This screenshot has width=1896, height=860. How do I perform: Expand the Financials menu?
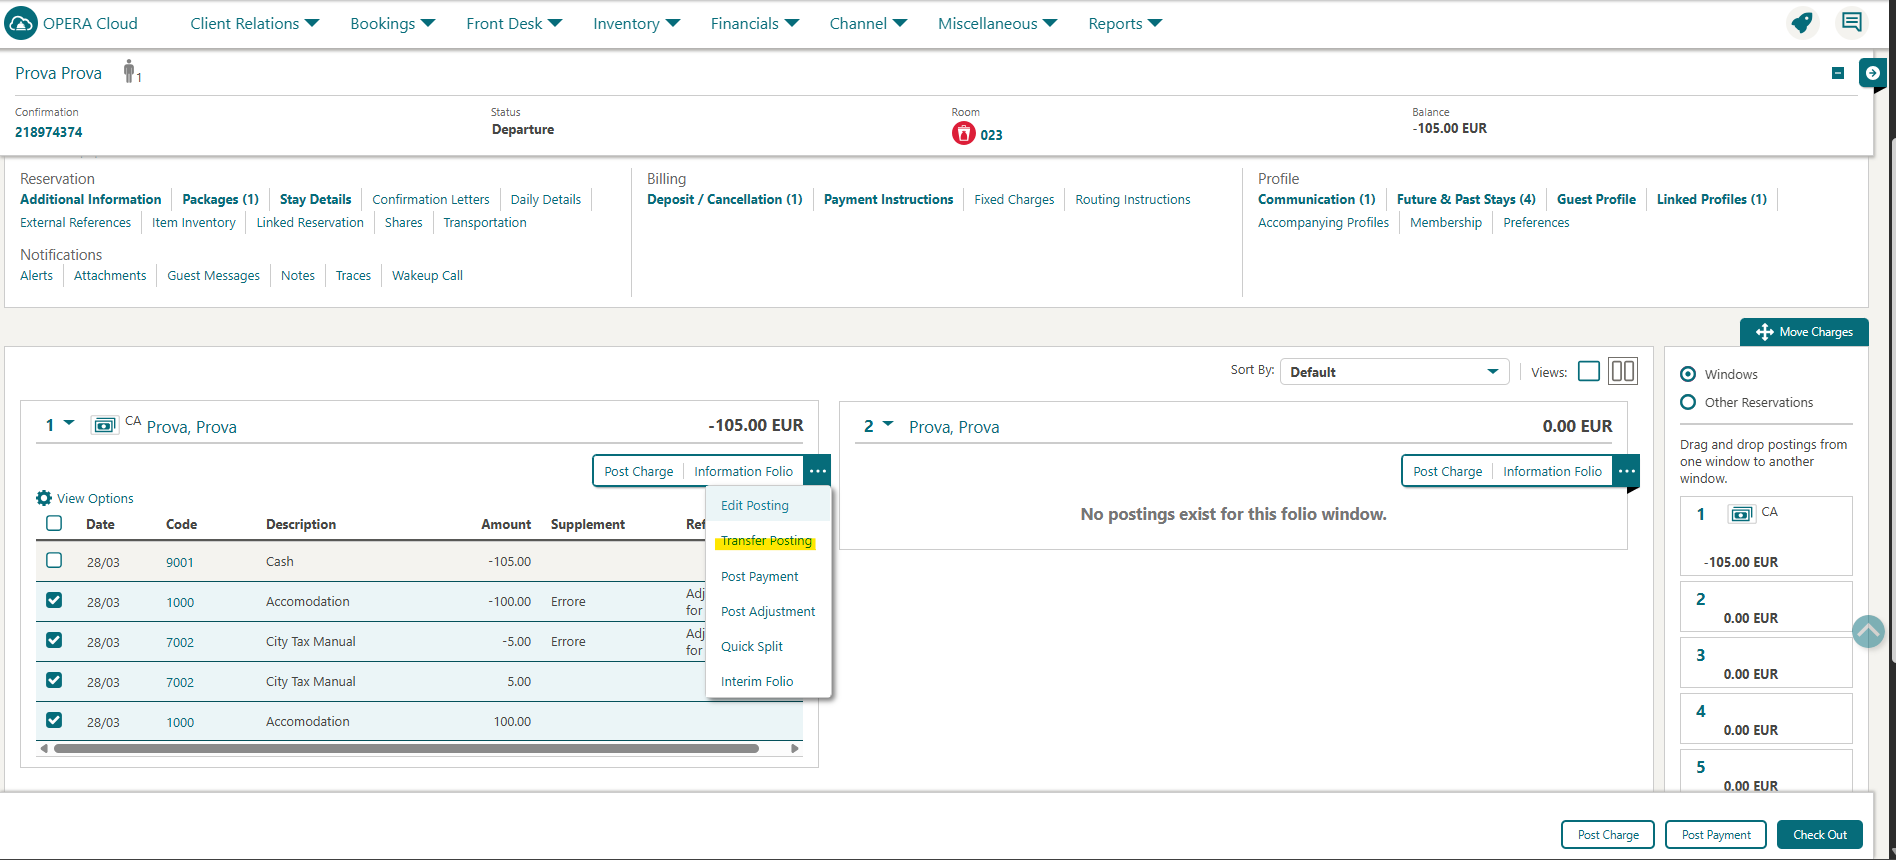pyautogui.click(x=754, y=23)
